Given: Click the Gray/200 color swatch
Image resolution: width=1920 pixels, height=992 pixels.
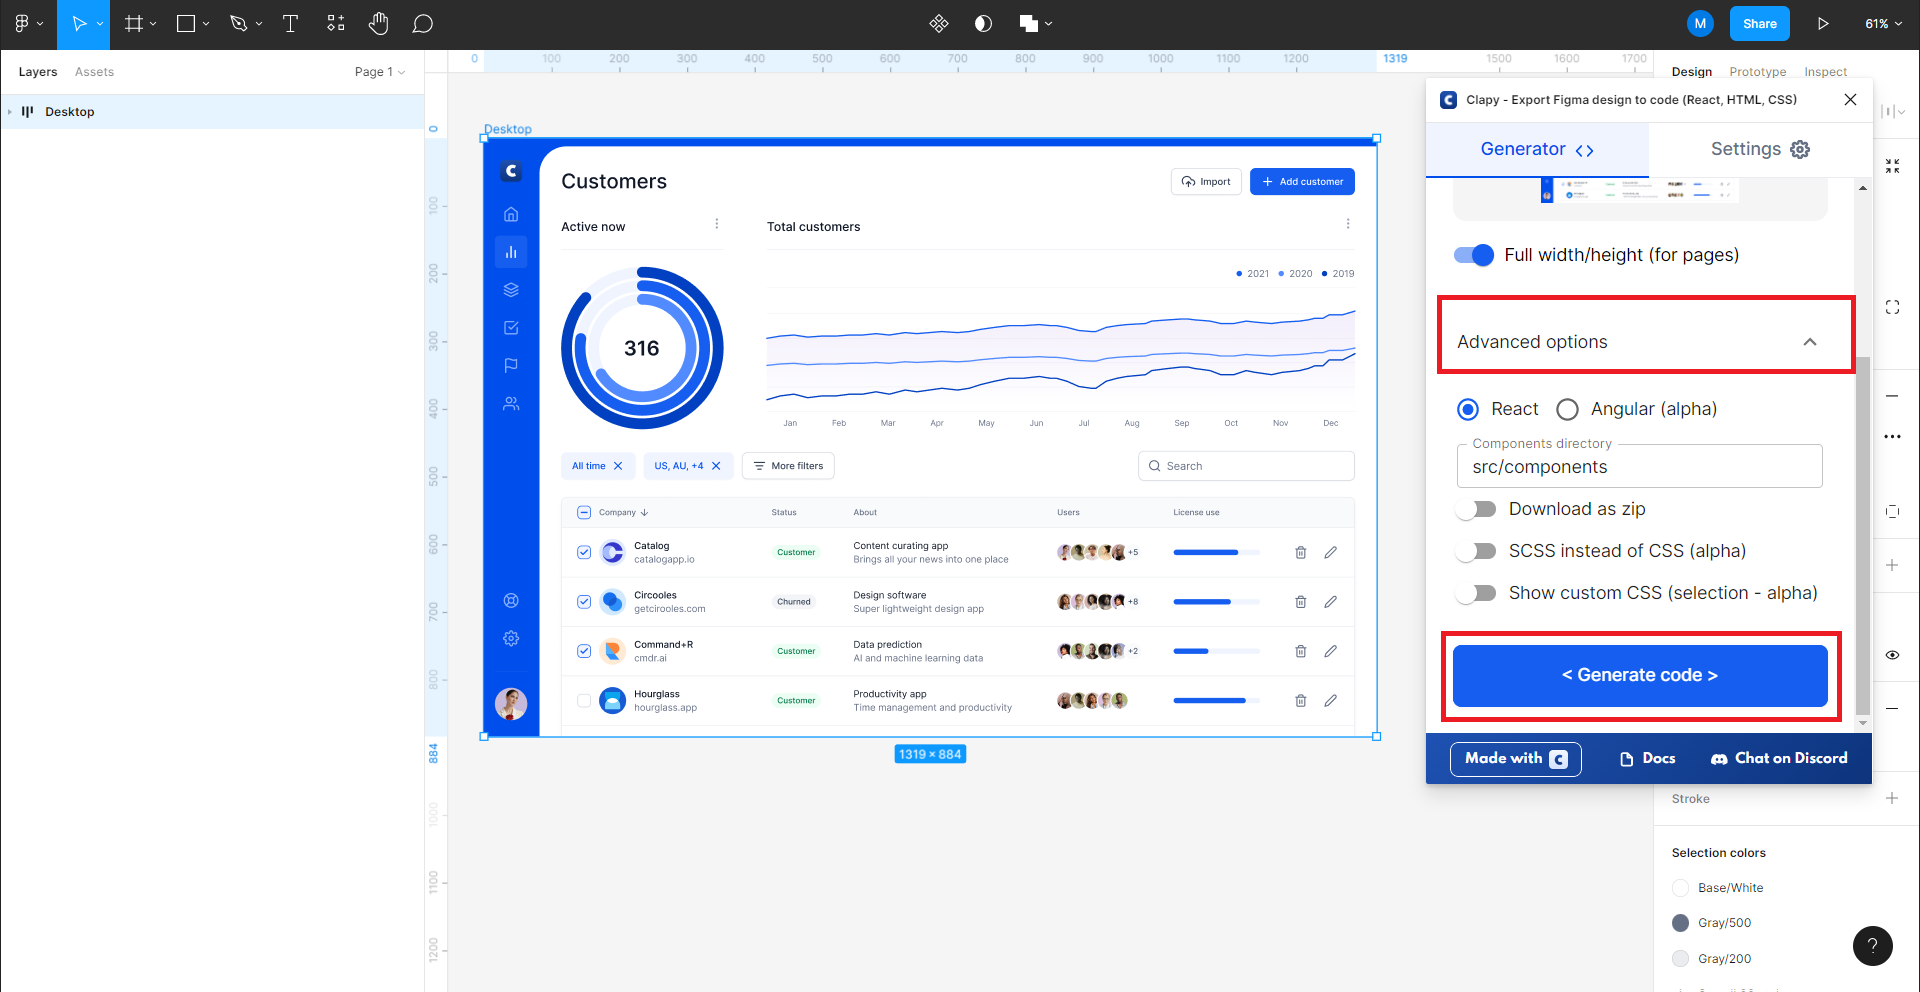Looking at the screenshot, I should coord(1680,959).
